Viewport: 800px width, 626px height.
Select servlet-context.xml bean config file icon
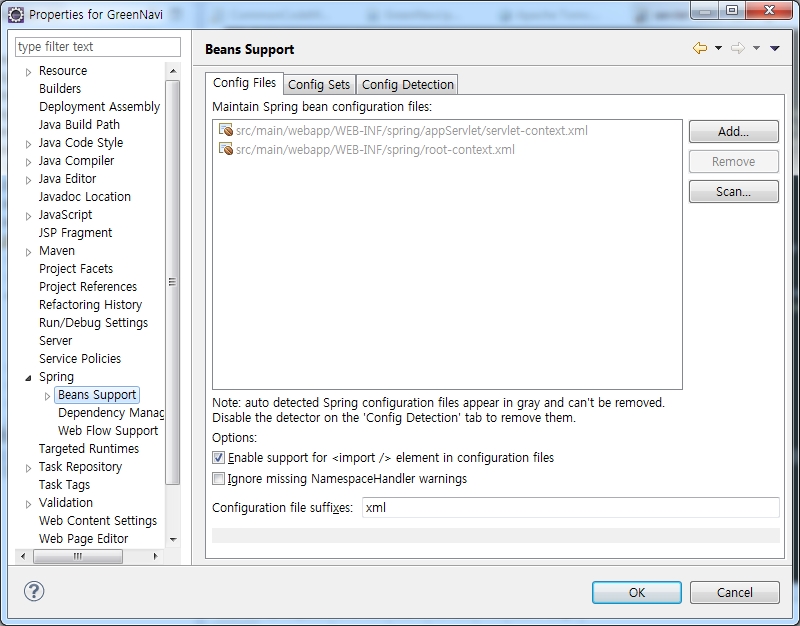click(226, 131)
